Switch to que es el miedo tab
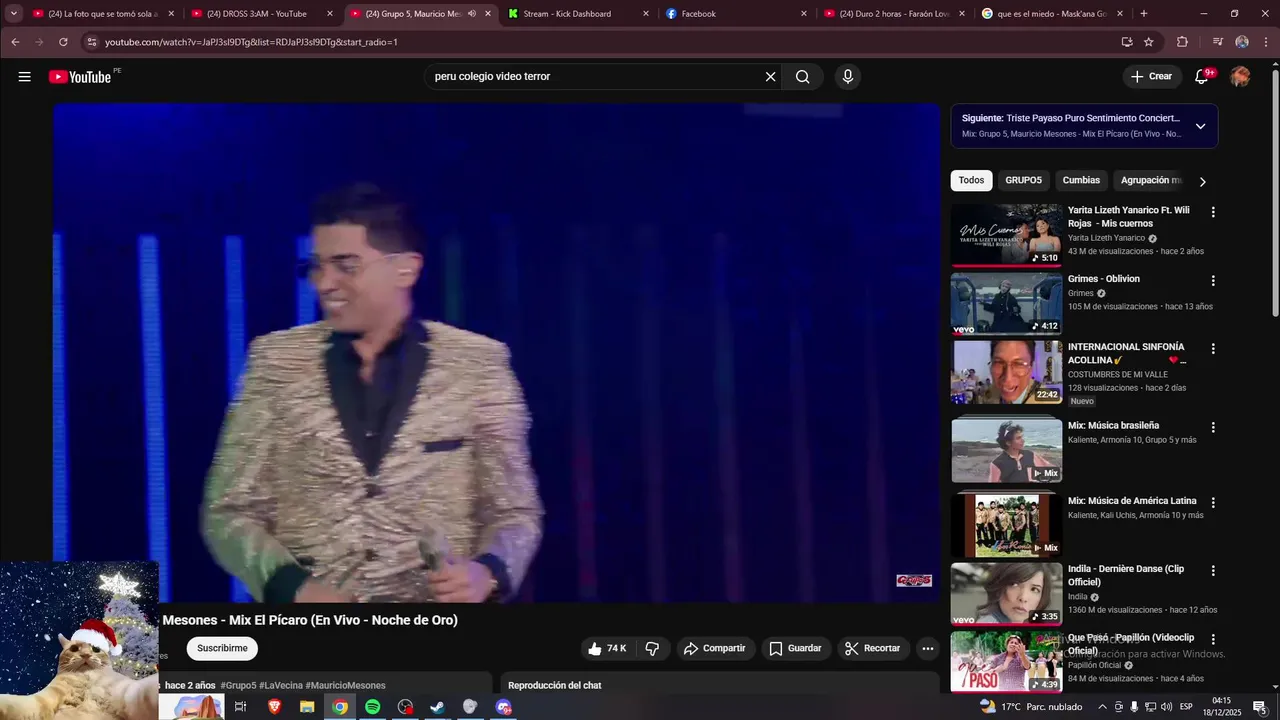Screen dimensions: 1280x720 pos(1051,14)
